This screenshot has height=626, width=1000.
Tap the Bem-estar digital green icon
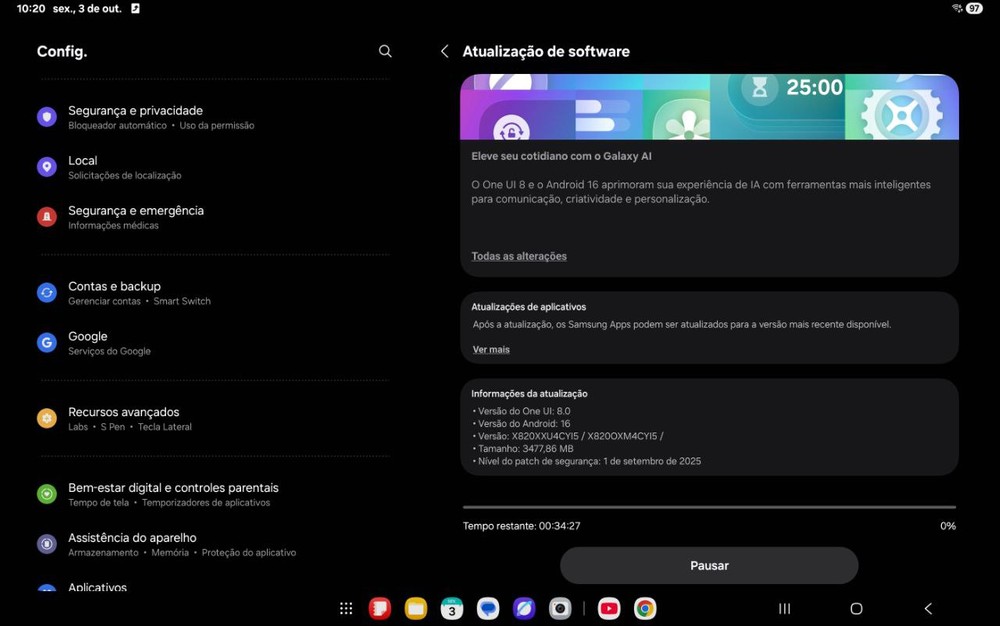click(47, 493)
